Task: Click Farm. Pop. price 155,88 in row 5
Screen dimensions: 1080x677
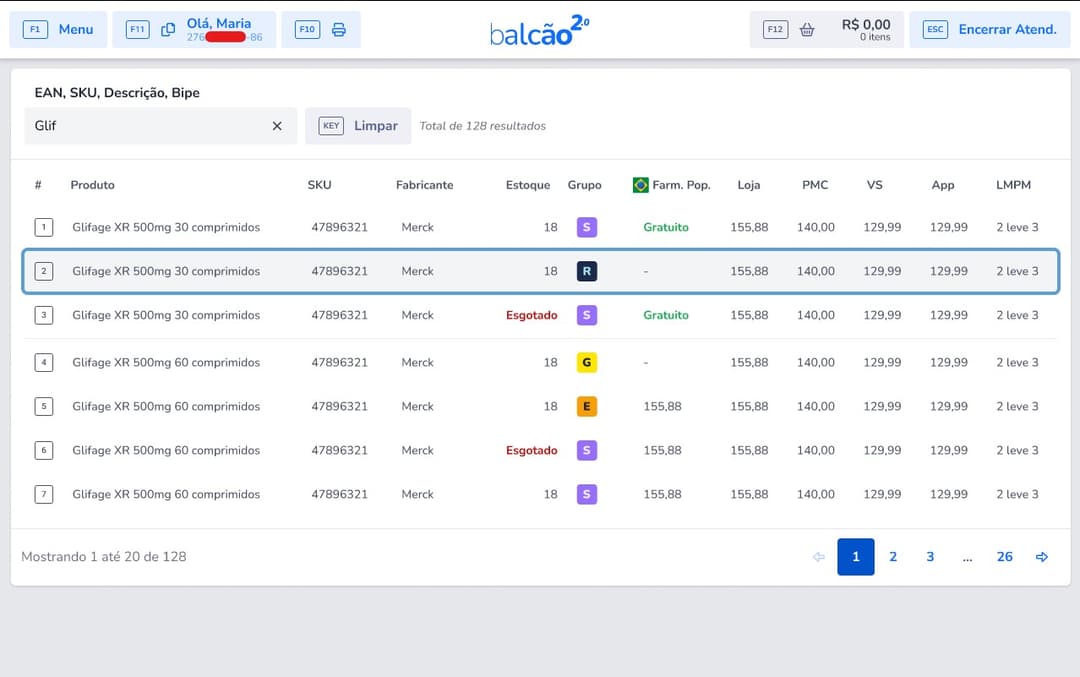Action: pos(663,406)
